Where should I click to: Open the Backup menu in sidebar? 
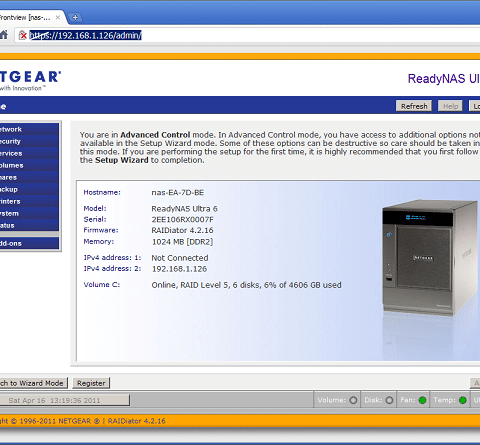(29, 189)
